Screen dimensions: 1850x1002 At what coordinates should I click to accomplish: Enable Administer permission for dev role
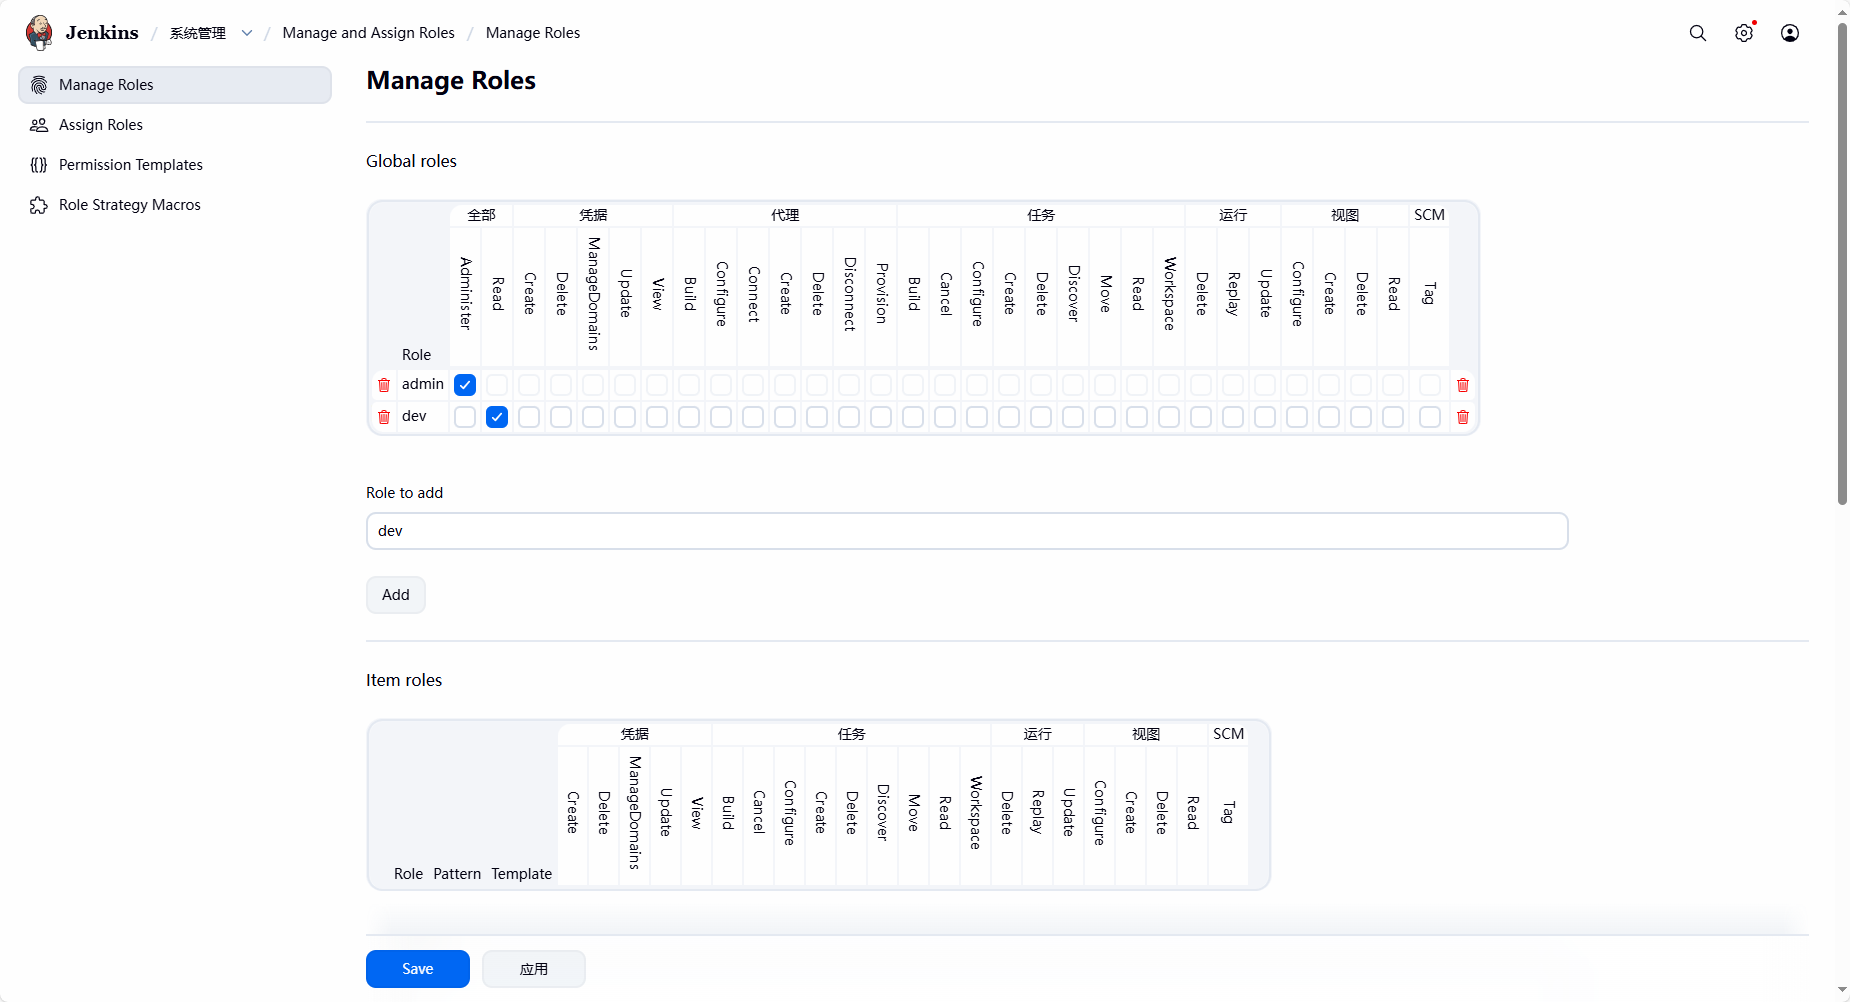pyautogui.click(x=465, y=417)
